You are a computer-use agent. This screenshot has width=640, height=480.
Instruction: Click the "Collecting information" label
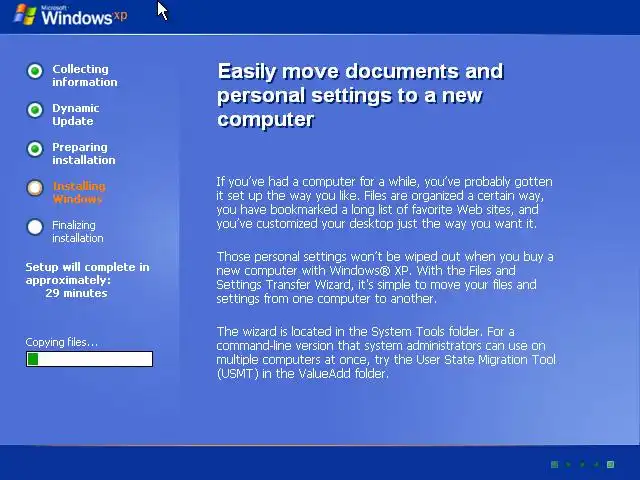[84, 76]
